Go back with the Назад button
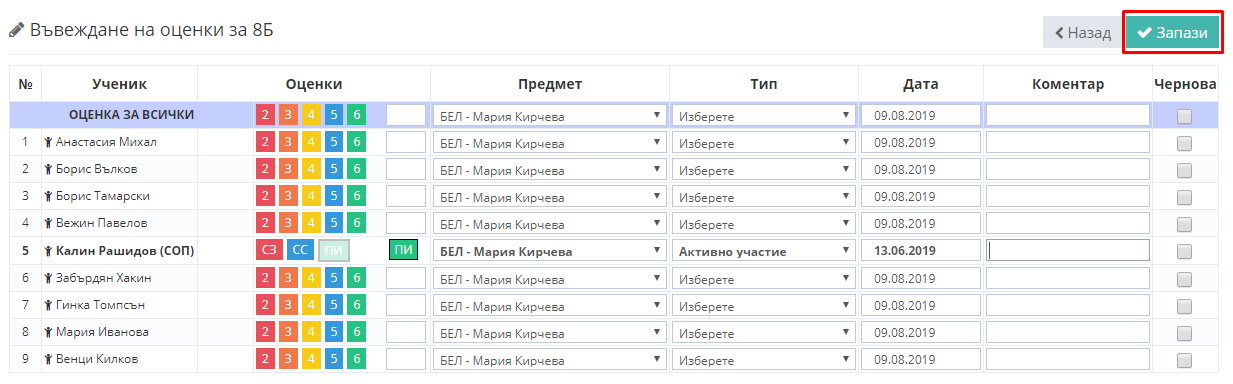Viewport: 1233px width, 384px height. (x=1082, y=32)
